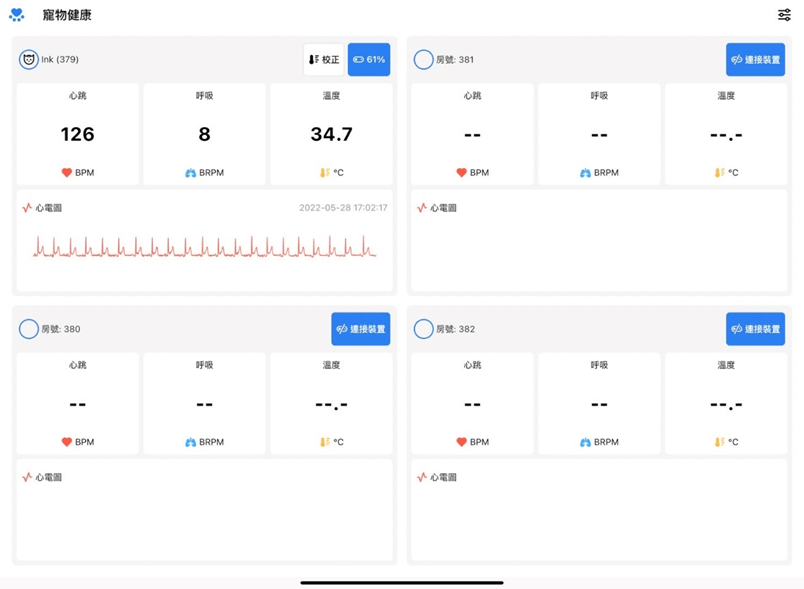This screenshot has height=589, width=804.
Task: Click the thermometer icon in Ink's temperature card
Action: (x=324, y=173)
